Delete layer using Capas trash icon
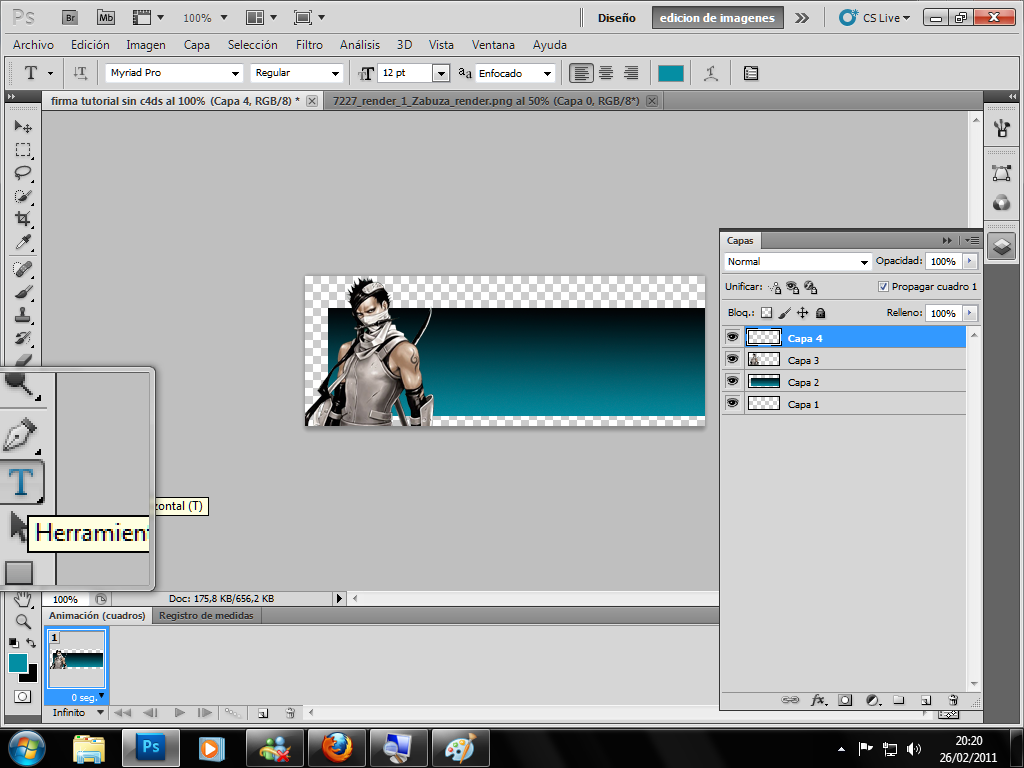Image resolution: width=1024 pixels, height=768 pixels. (x=953, y=700)
